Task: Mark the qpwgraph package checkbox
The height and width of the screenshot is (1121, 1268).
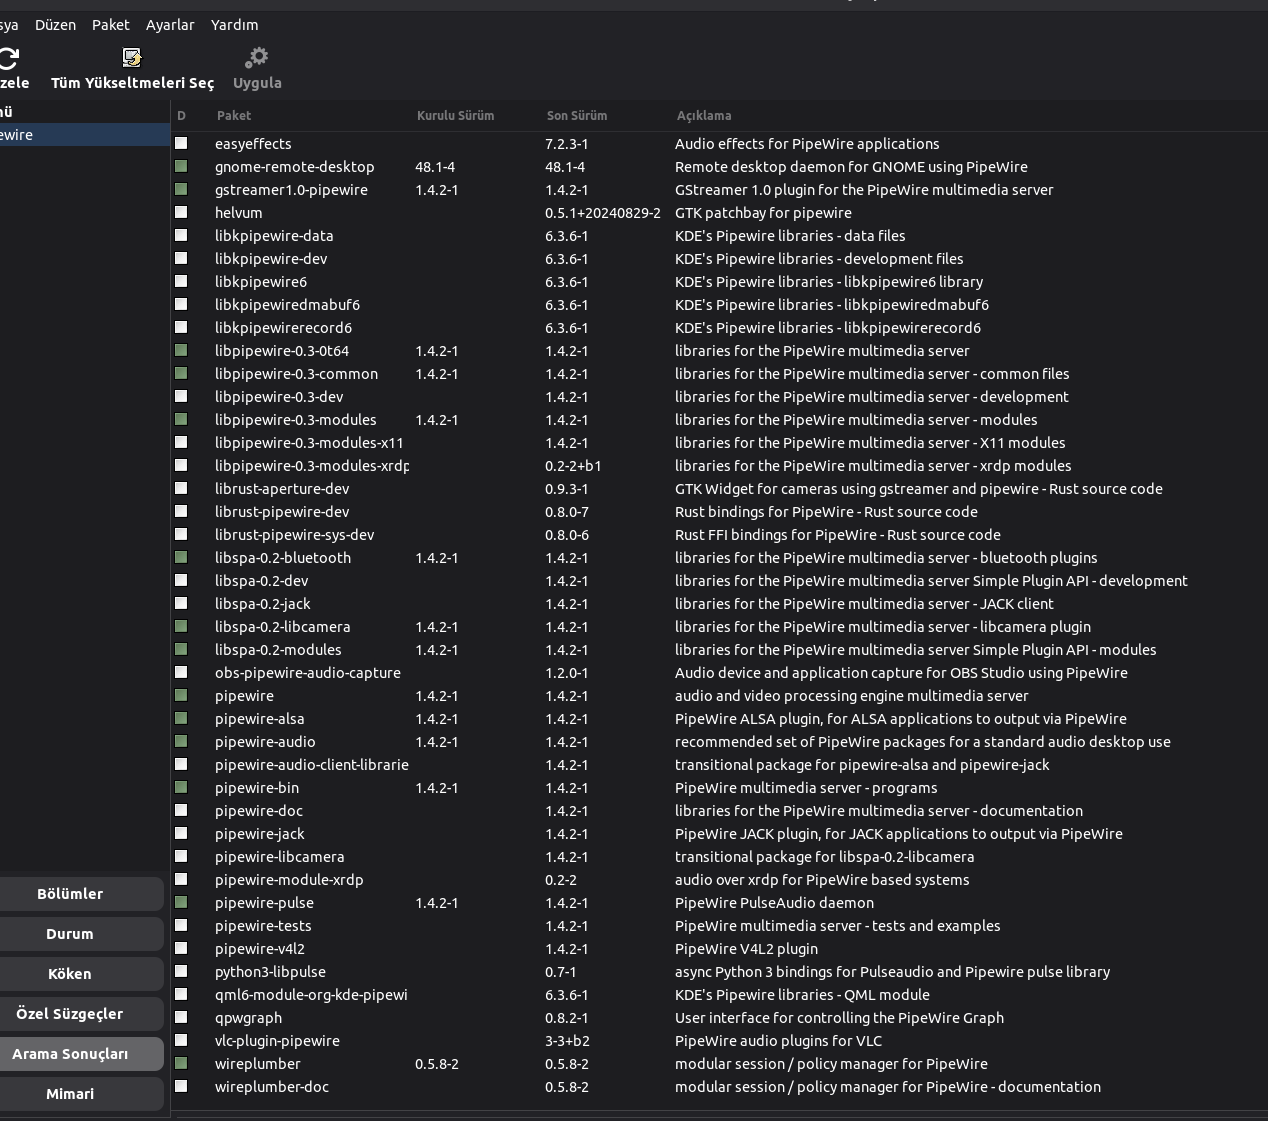Action: coord(181,1018)
